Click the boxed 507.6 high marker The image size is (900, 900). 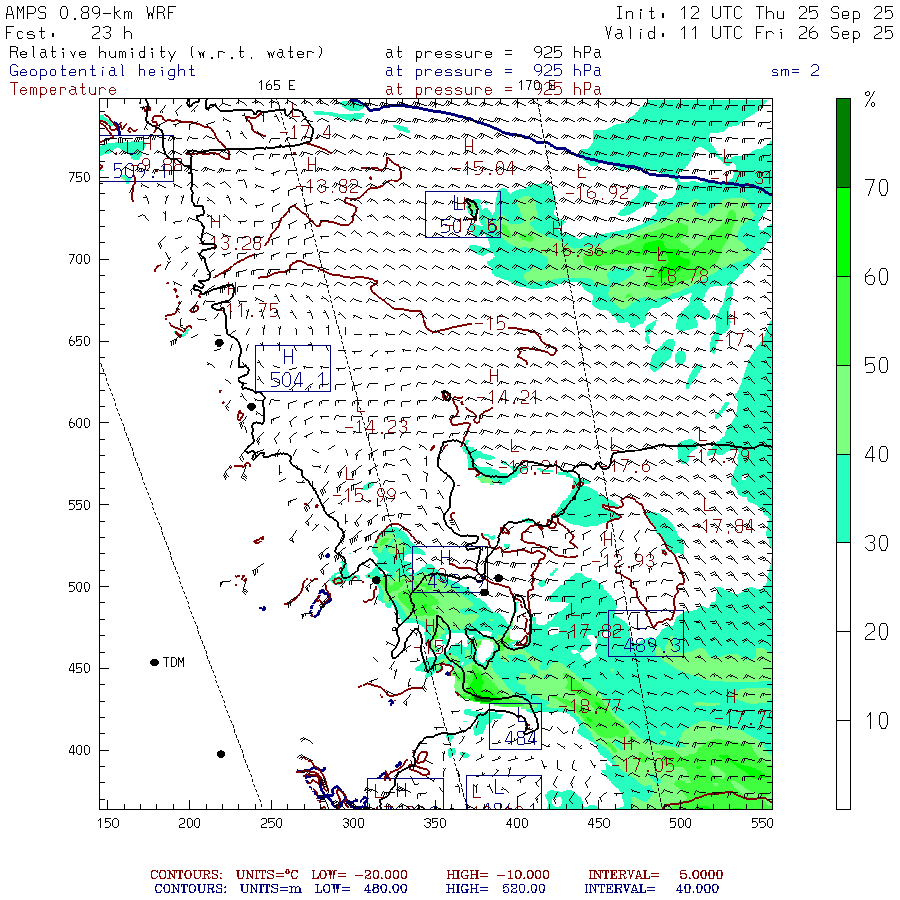[x=461, y=214]
